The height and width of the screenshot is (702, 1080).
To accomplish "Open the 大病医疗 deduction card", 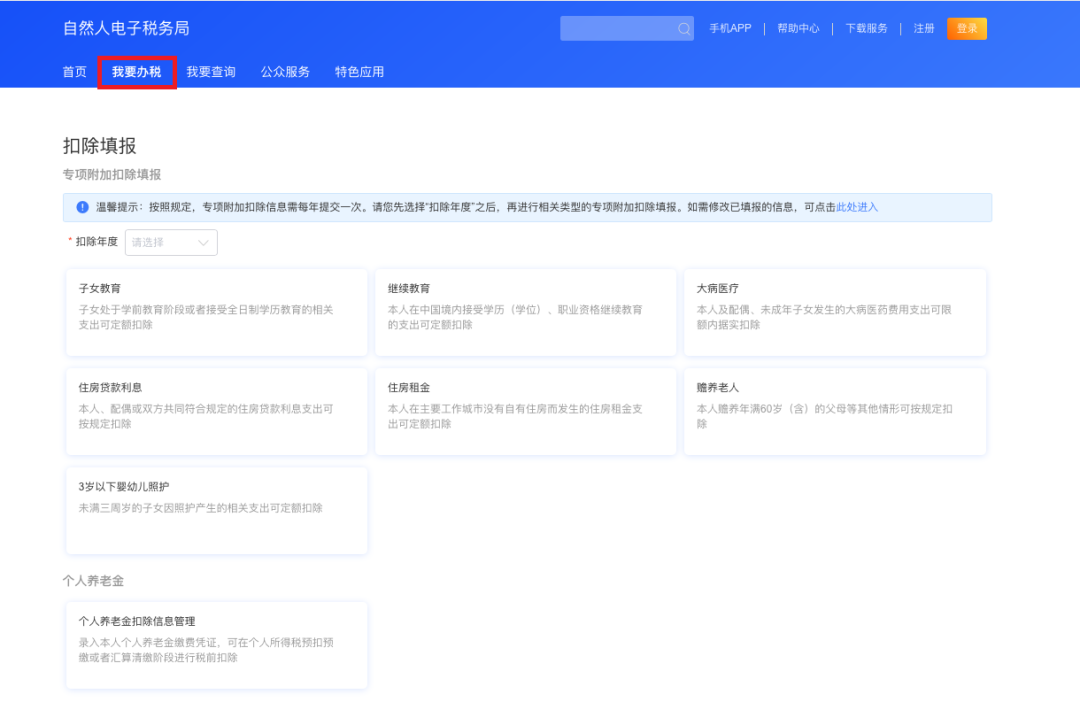I will [835, 312].
